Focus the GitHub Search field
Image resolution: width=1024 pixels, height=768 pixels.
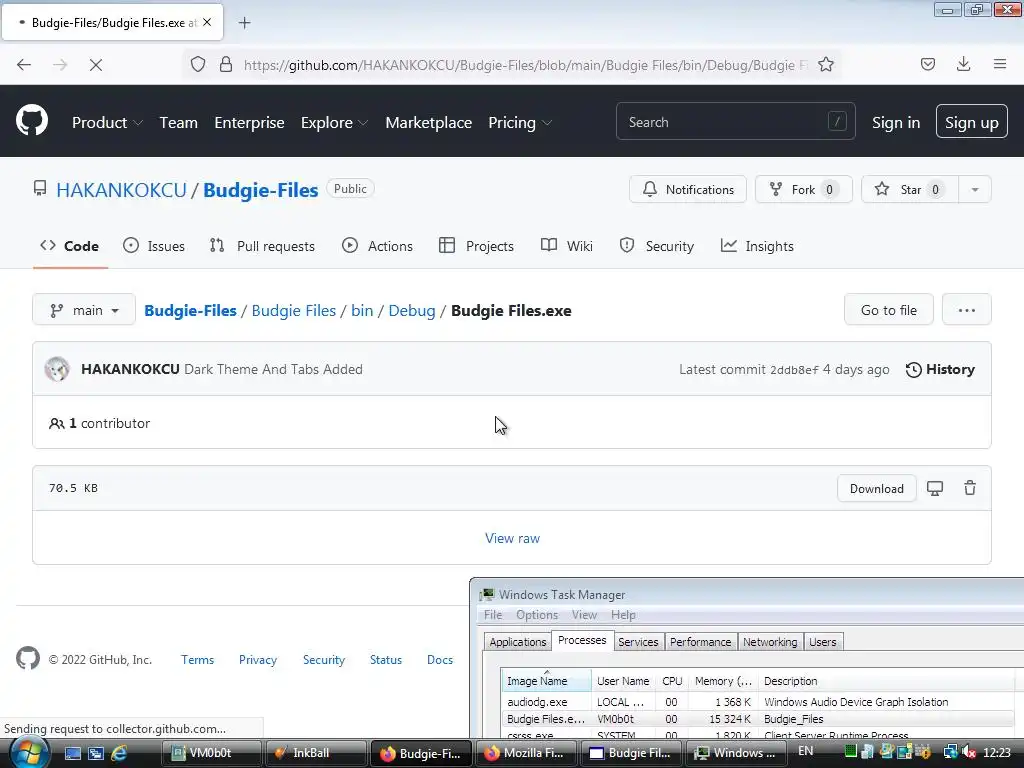[735, 121]
